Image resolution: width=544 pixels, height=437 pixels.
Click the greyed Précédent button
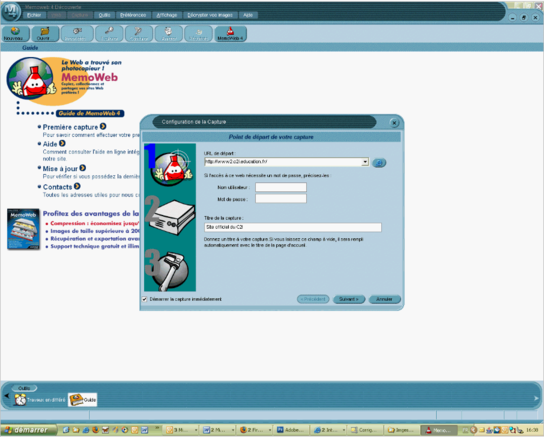point(313,299)
